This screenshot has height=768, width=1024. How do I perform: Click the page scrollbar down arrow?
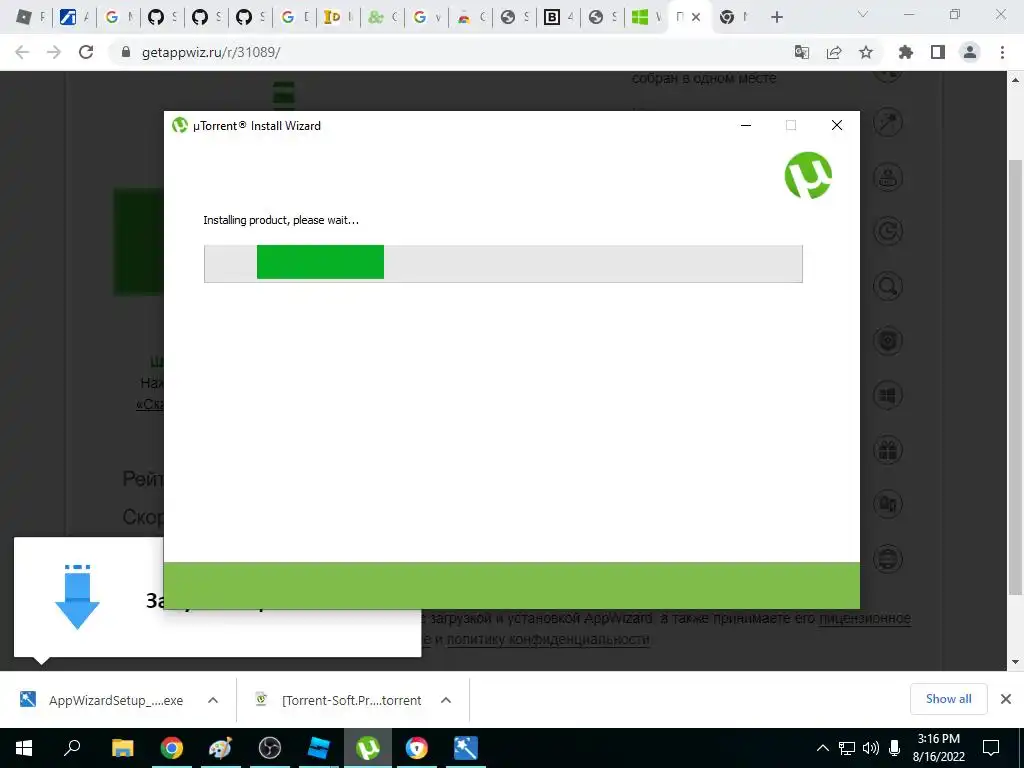[x=1015, y=662]
